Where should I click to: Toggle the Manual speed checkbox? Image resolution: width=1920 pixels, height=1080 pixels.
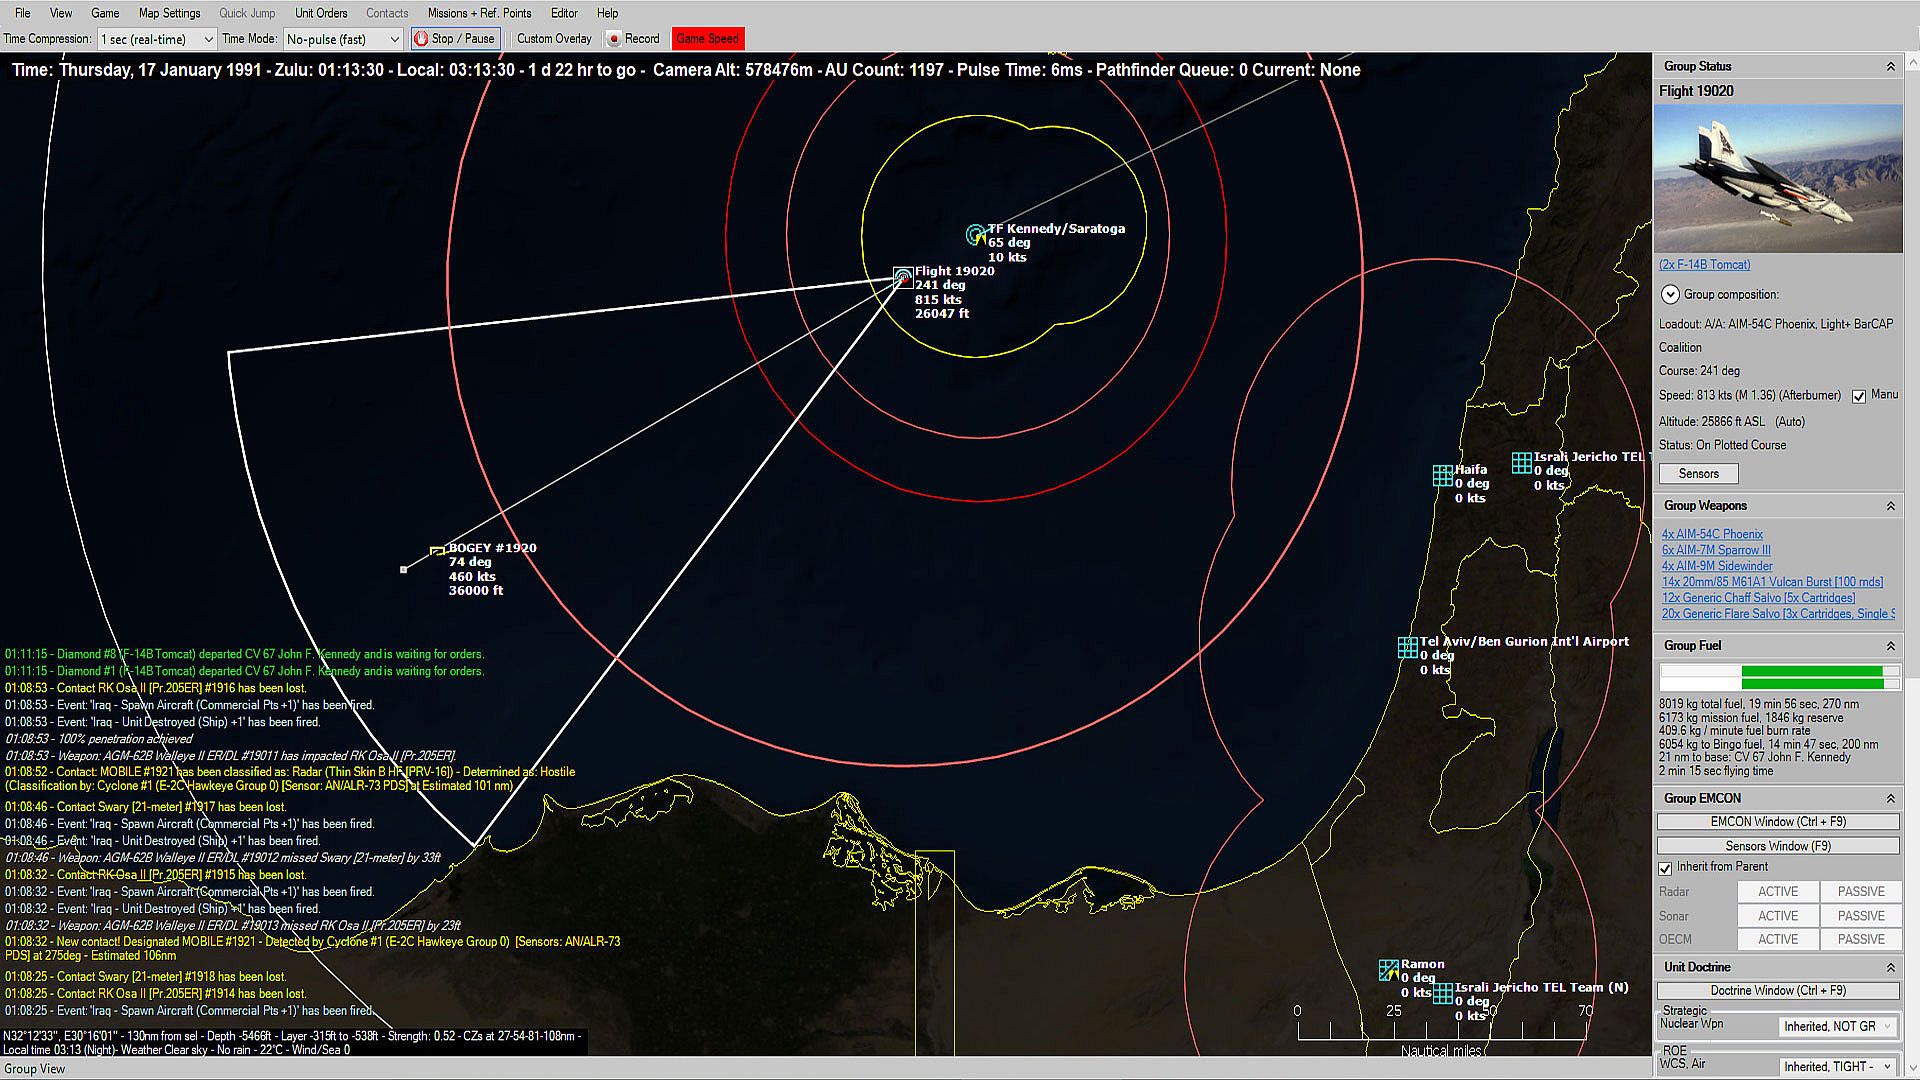(x=1859, y=396)
